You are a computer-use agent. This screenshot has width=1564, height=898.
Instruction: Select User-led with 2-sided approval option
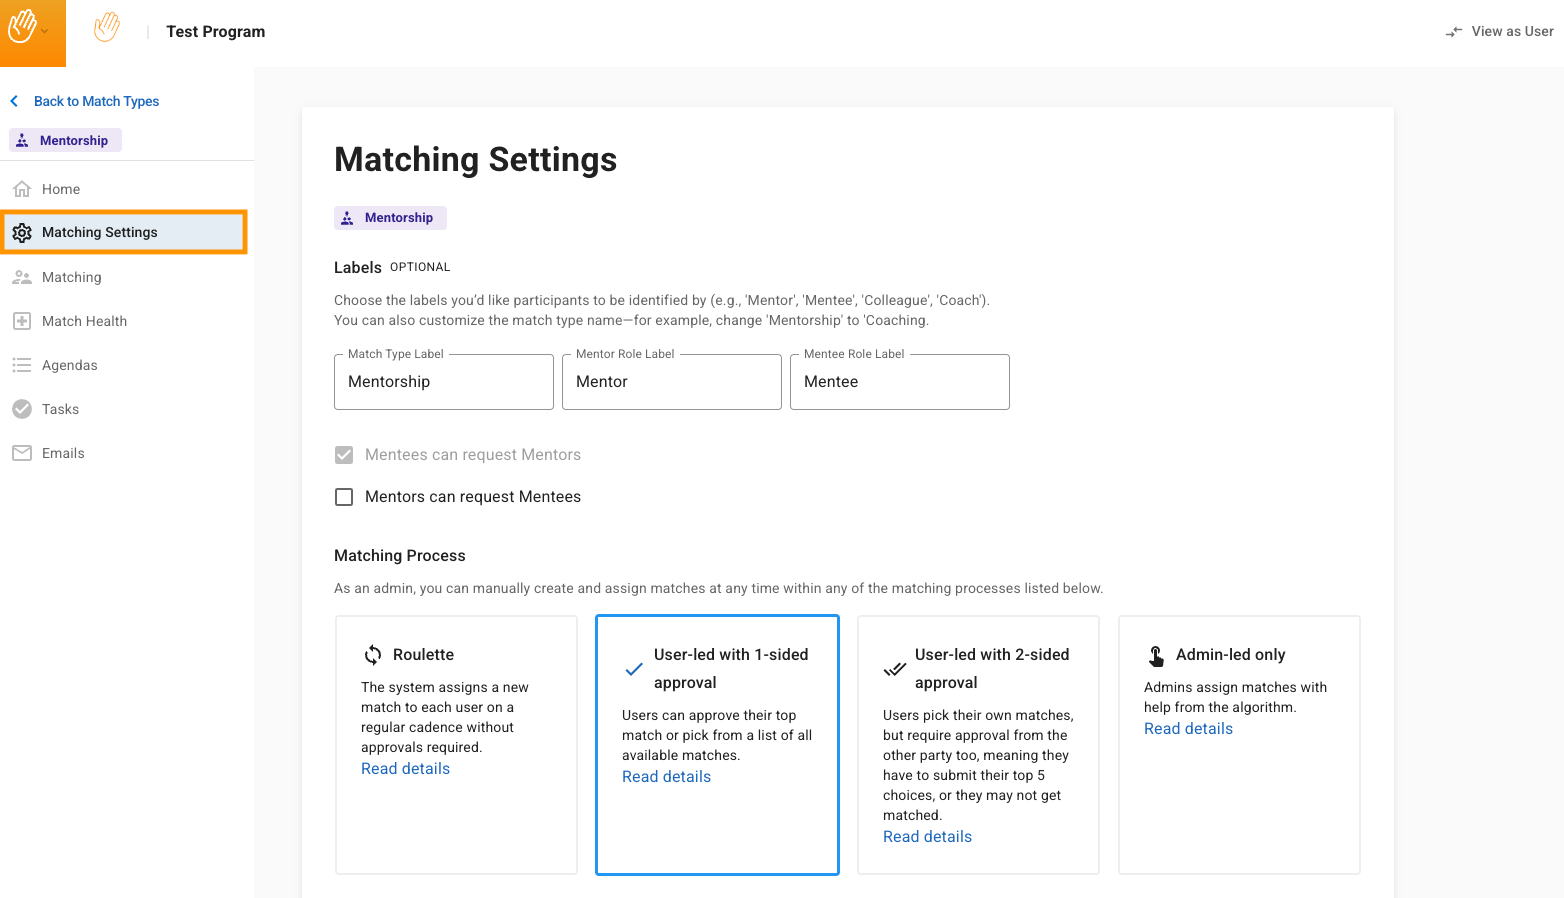pos(978,744)
